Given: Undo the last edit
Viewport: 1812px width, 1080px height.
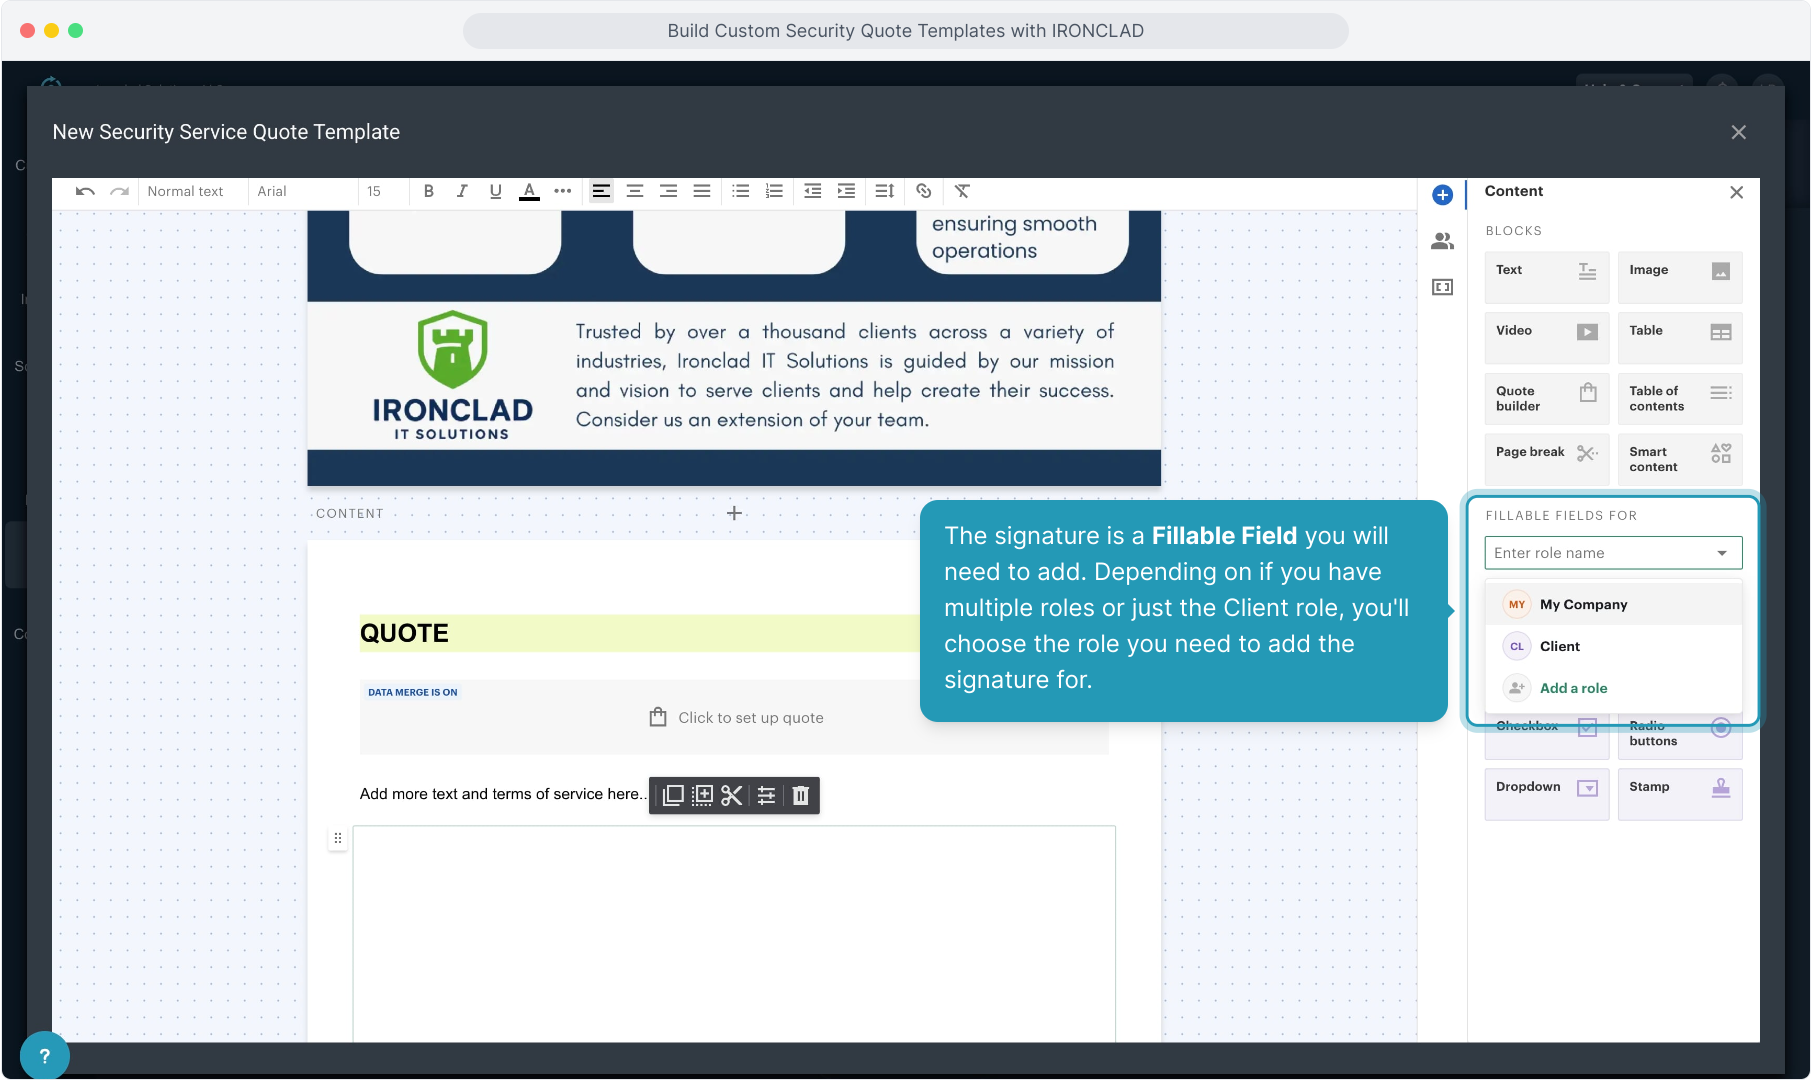Looking at the screenshot, I should (x=85, y=191).
